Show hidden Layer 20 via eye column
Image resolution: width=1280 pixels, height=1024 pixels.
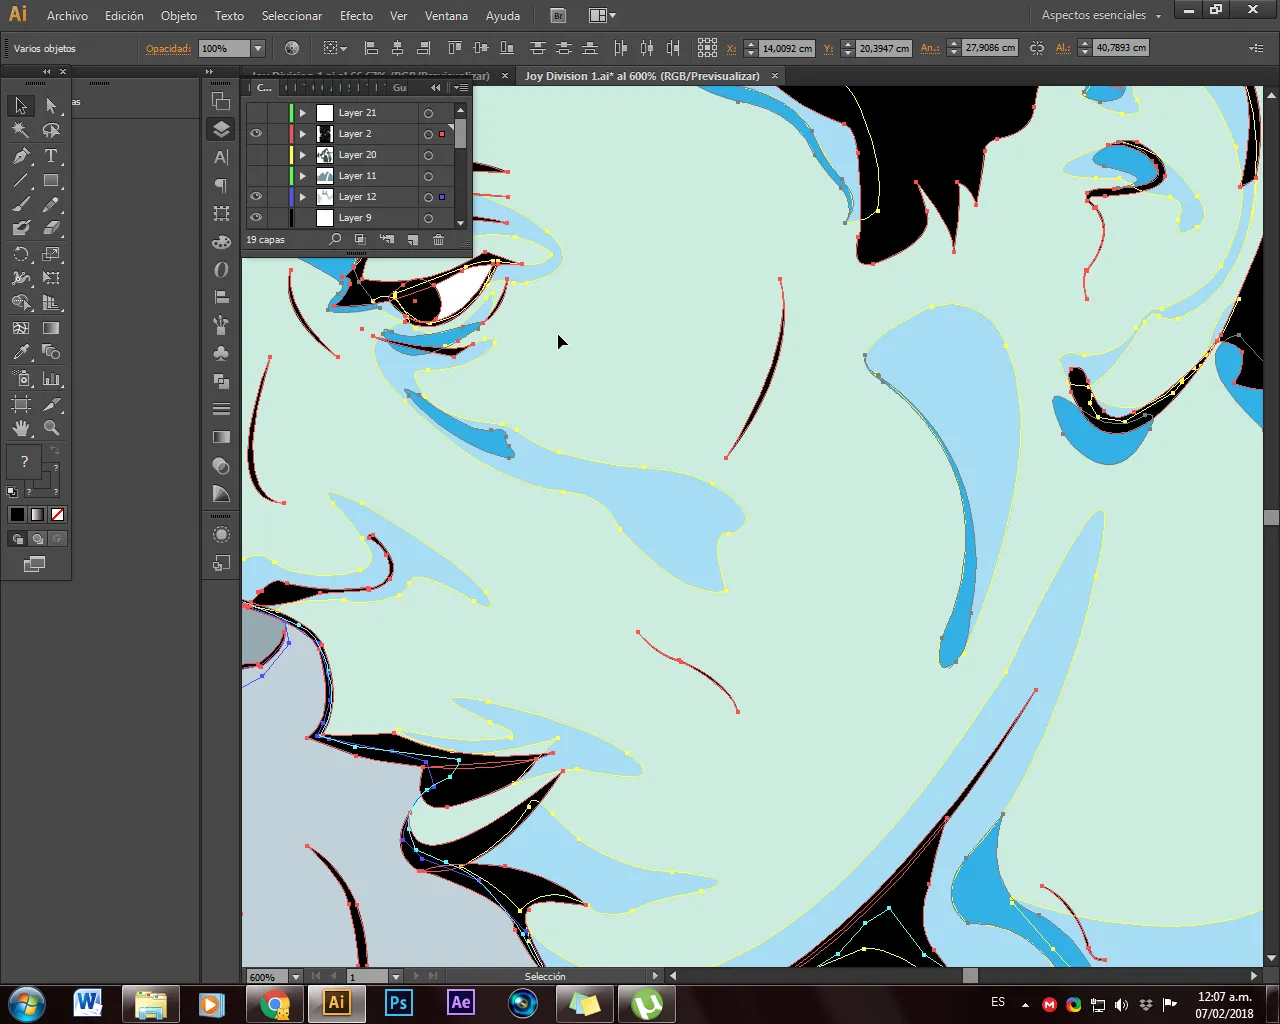point(256,155)
